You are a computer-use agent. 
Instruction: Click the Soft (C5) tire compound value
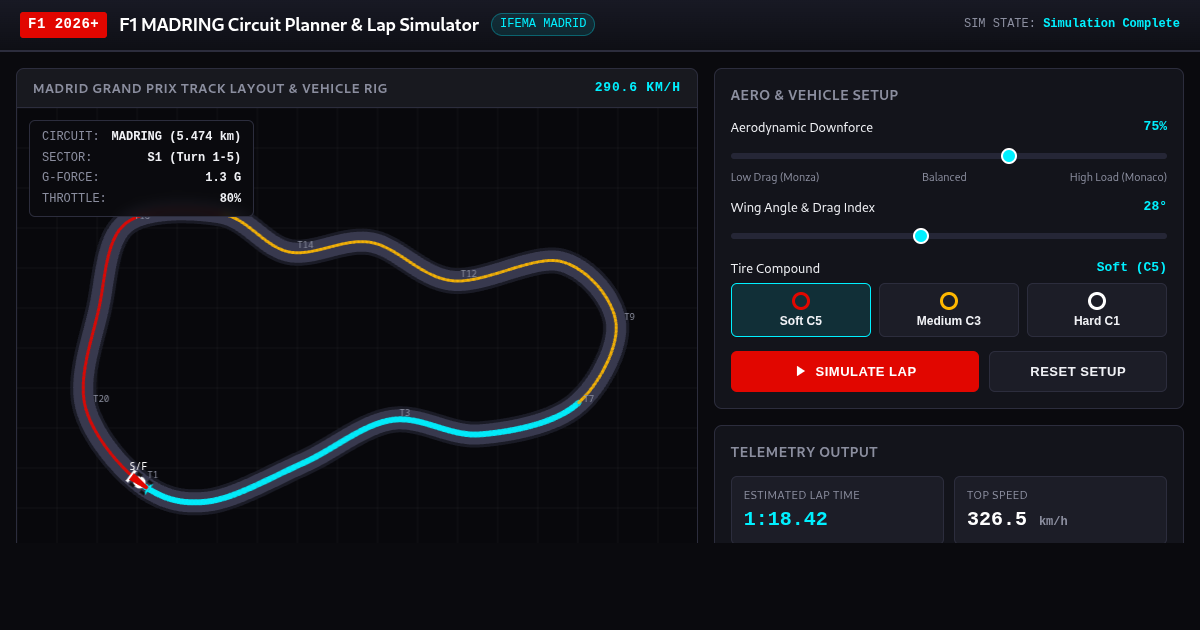[x=1132, y=268]
